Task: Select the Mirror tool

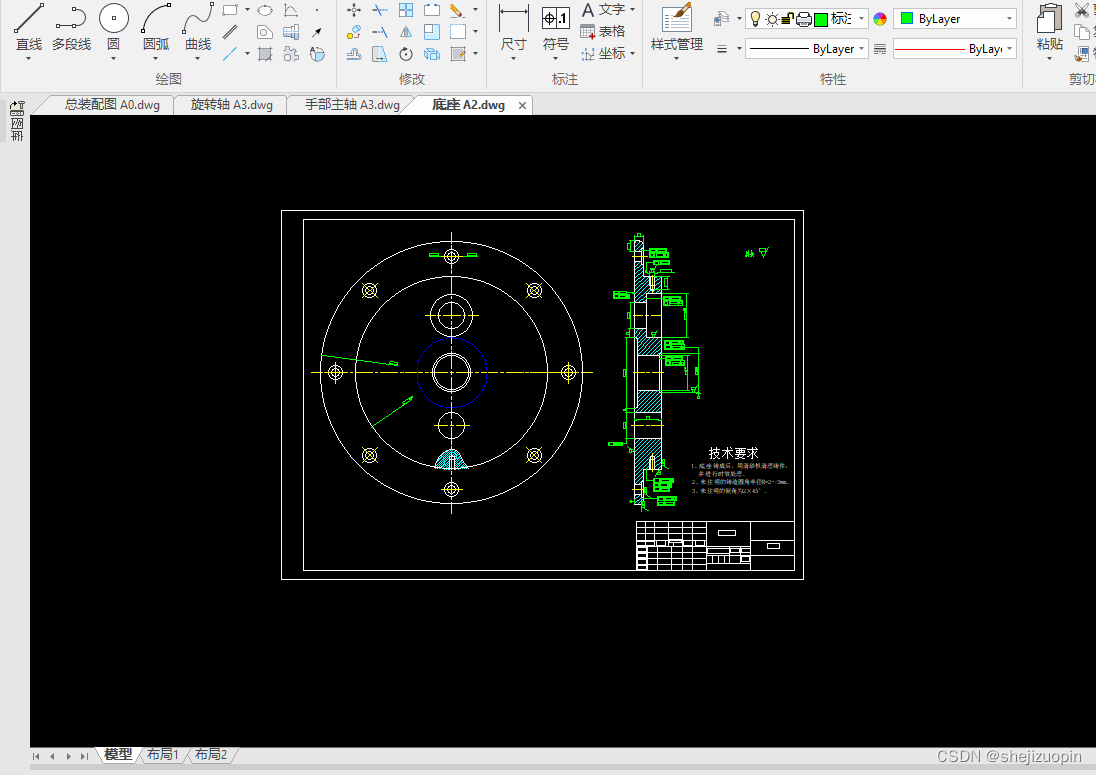Action: pos(406,32)
